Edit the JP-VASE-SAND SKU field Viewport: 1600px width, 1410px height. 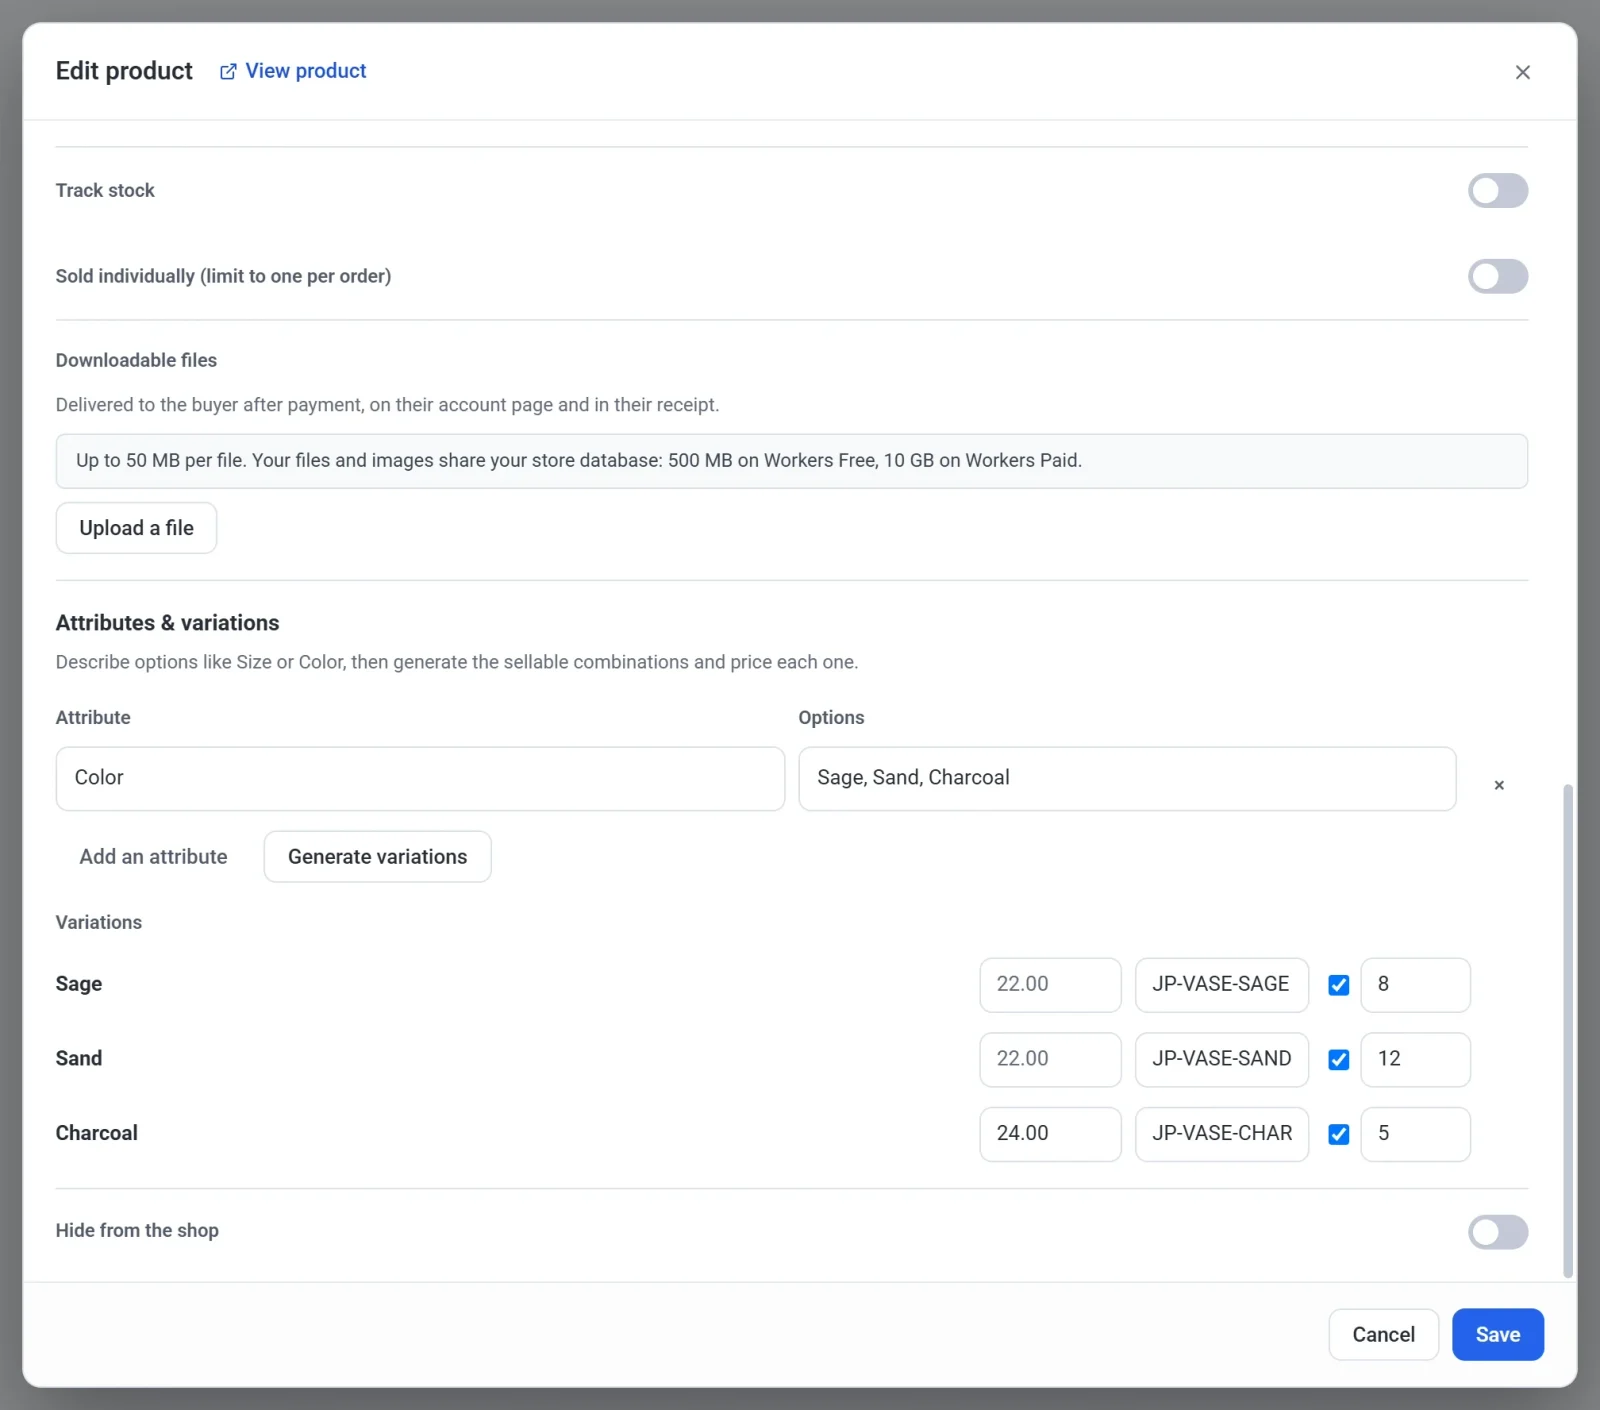click(x=1222, y=1060)
